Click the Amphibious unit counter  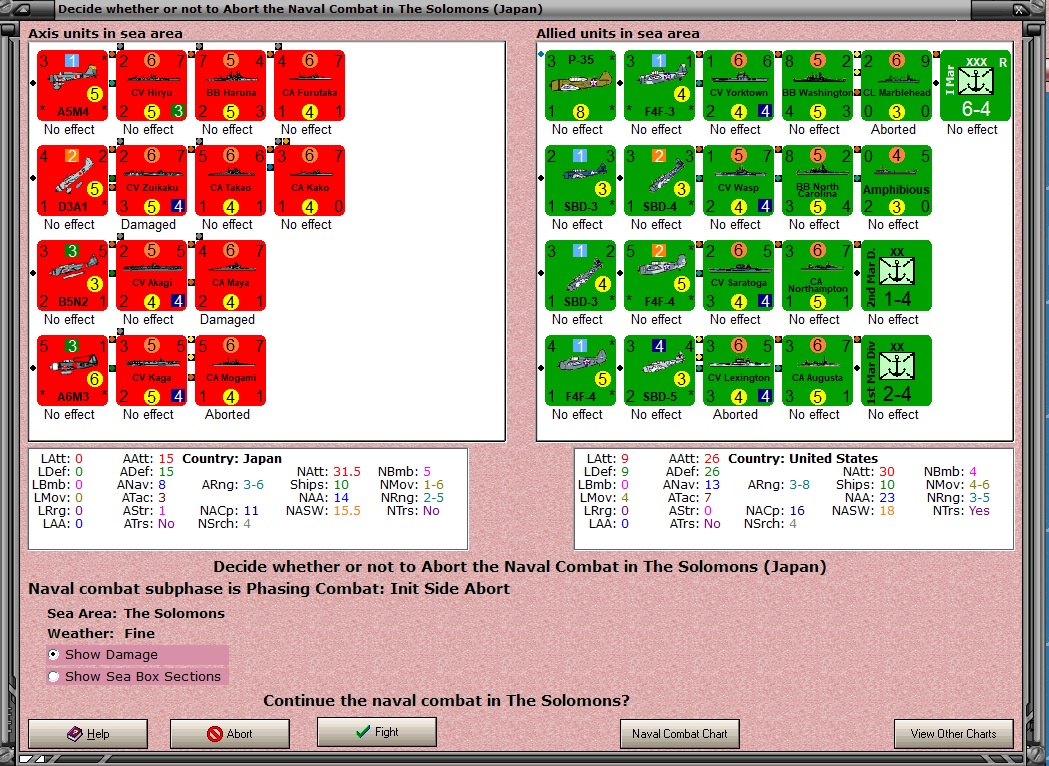pos(896,181)
